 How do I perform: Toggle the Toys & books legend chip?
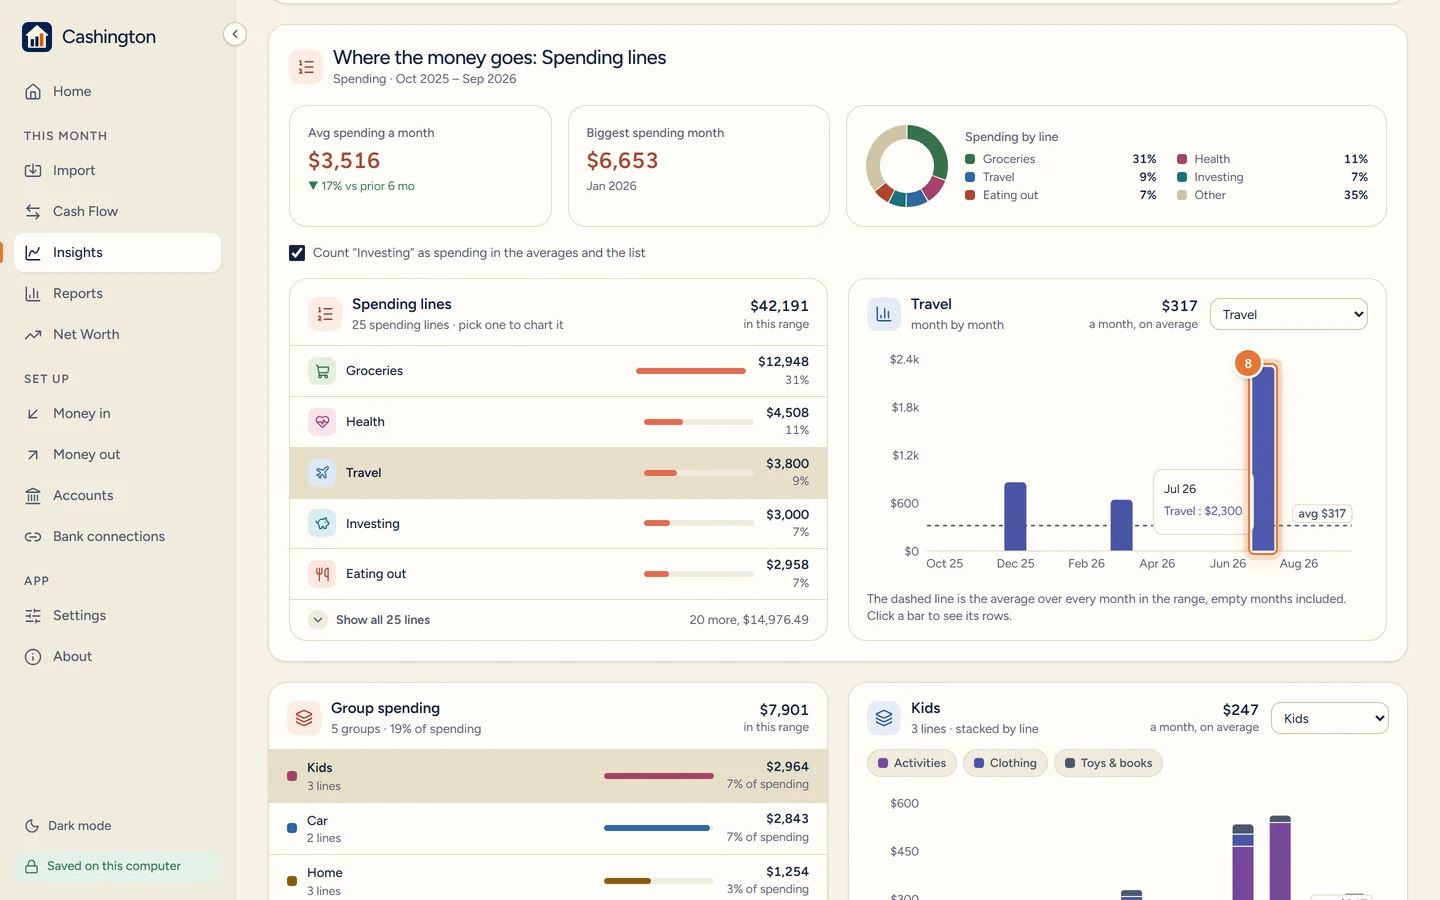point(1108,763)
